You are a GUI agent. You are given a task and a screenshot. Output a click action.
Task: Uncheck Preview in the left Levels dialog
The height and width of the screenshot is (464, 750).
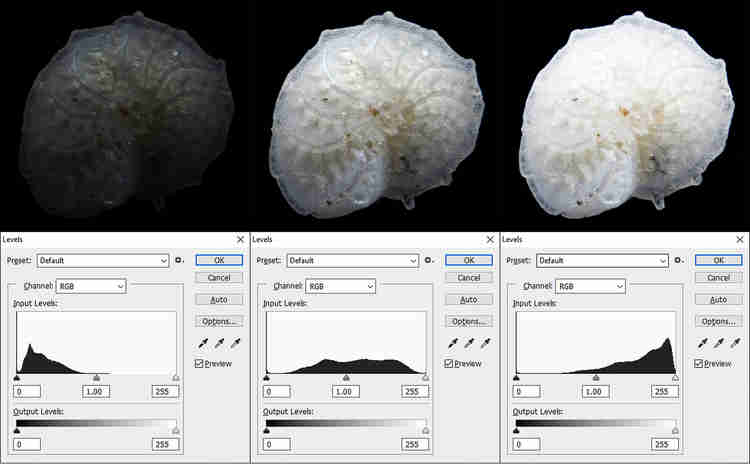tap(200, 363)
